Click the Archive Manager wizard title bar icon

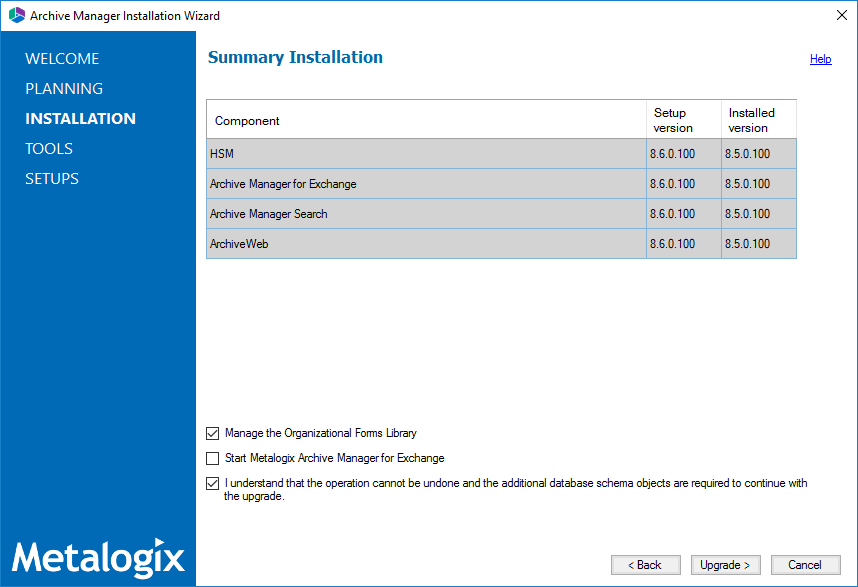pyautogui.click(x=16, y=15)
